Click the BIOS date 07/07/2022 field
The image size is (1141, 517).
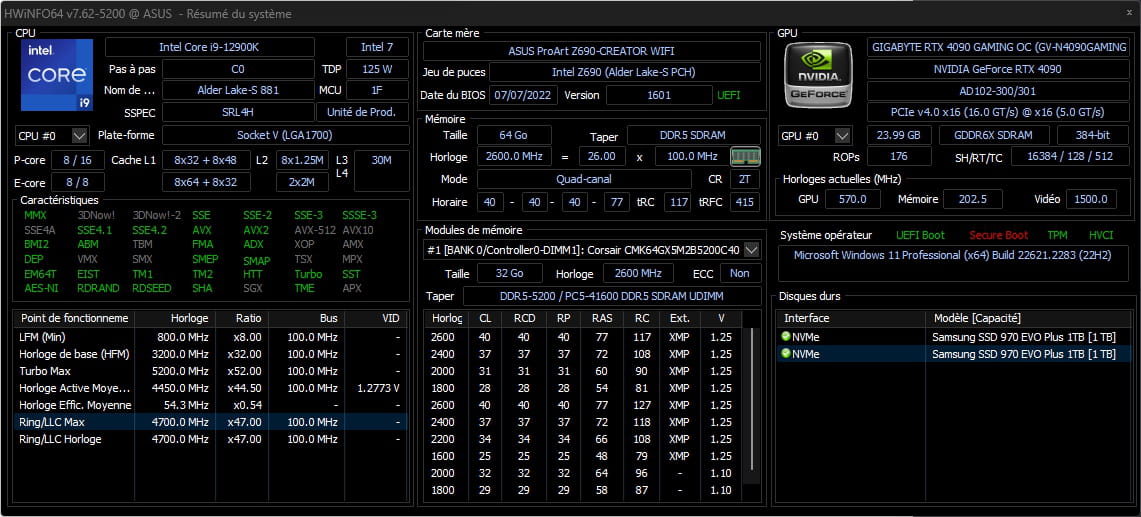524,95
